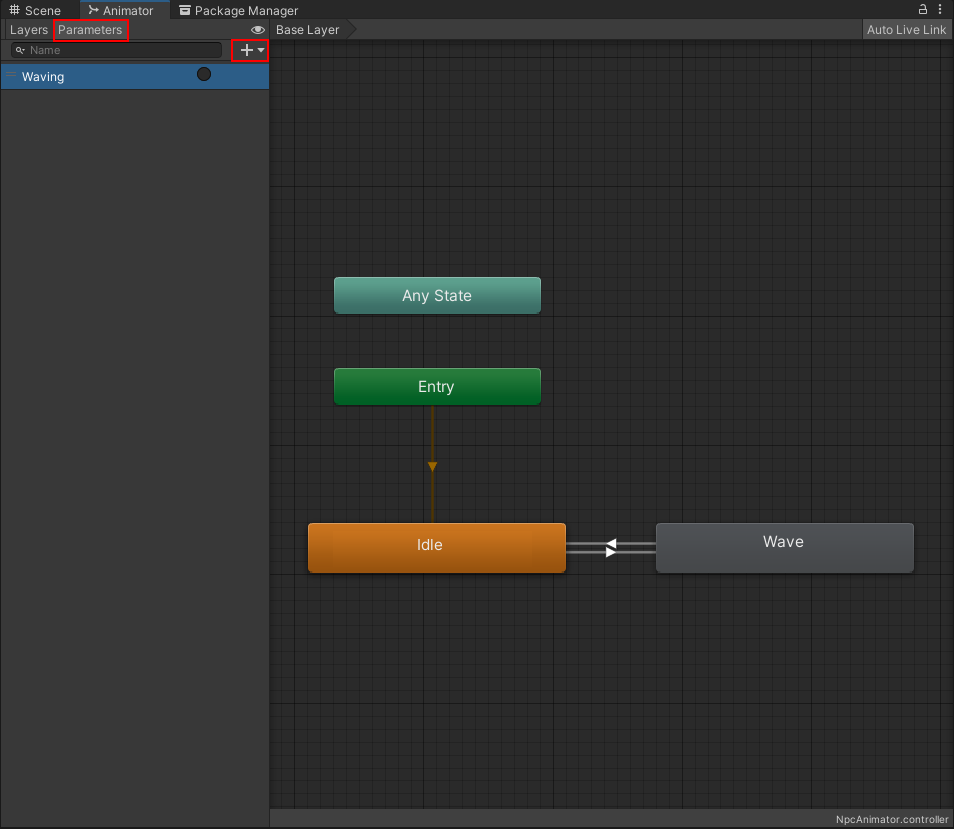Viewport: 954px width, 829px height.
Task: Click the drag handle beside the Waving parameter
Action: pyautogui.click(x=11, y=75)
